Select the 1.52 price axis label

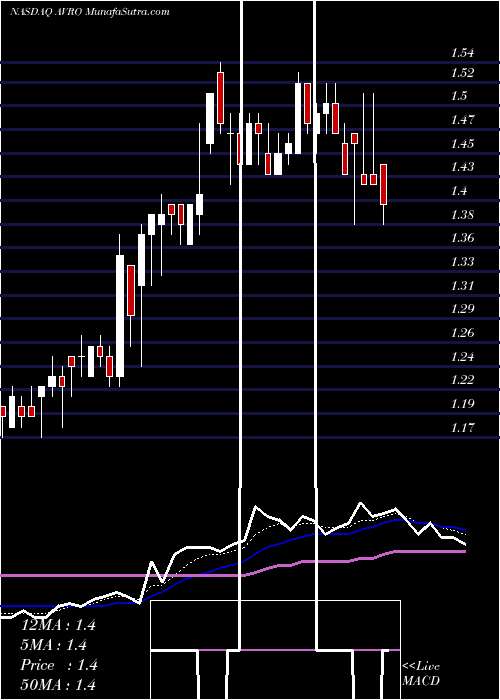(462, 73)
